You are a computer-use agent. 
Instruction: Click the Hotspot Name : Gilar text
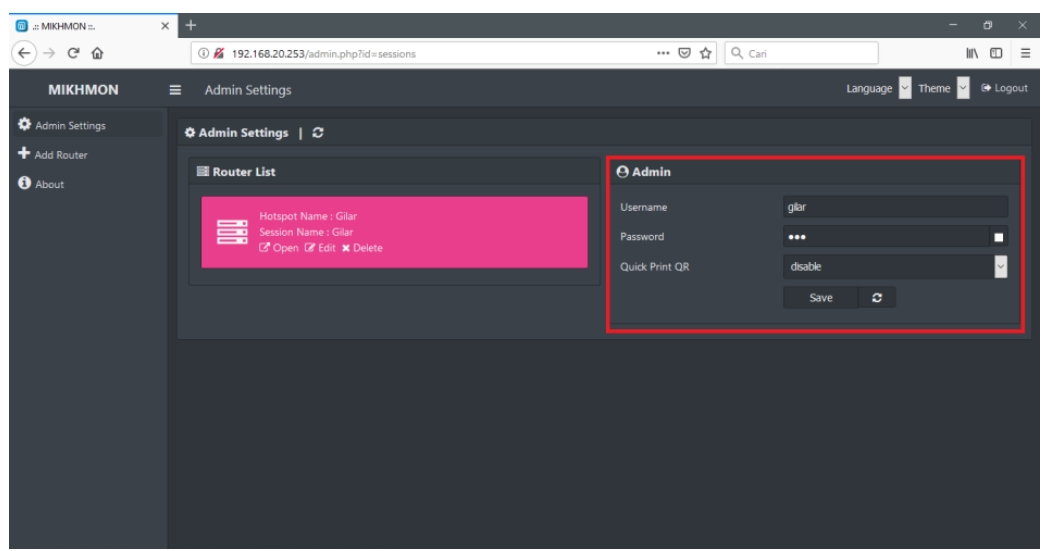coord(308,216)
